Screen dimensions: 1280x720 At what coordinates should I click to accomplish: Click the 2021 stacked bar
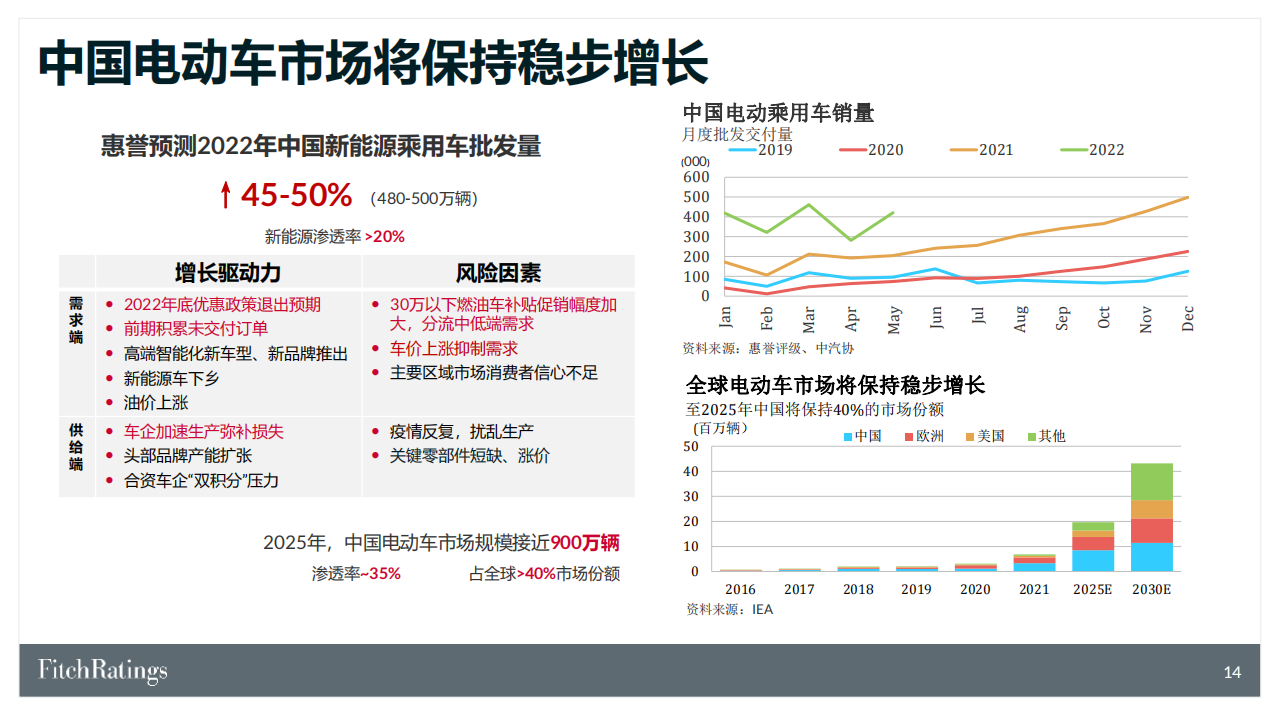click(1034, 562)
